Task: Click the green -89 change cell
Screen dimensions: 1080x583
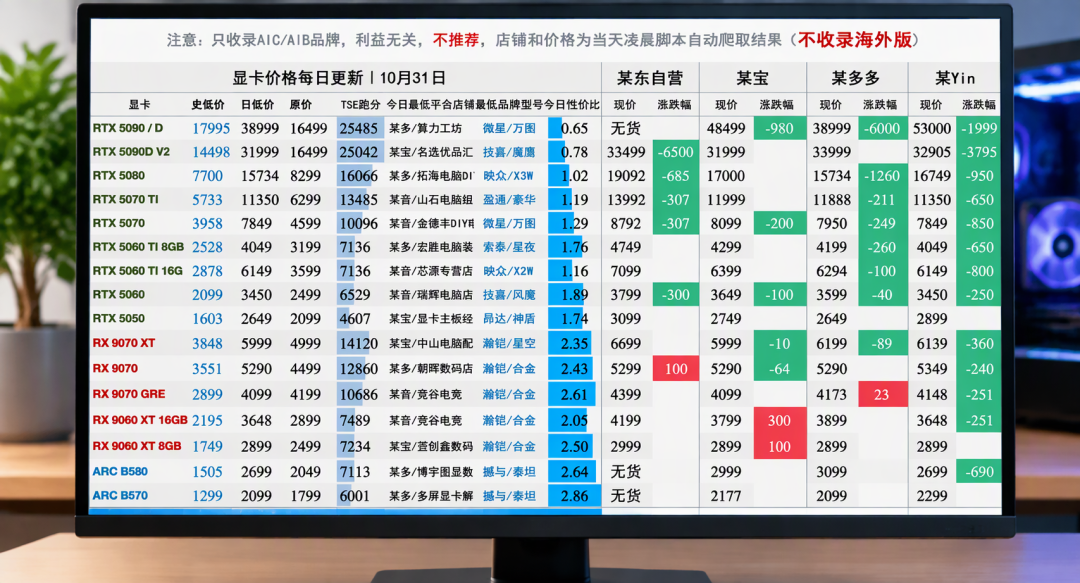Action: 882,343
